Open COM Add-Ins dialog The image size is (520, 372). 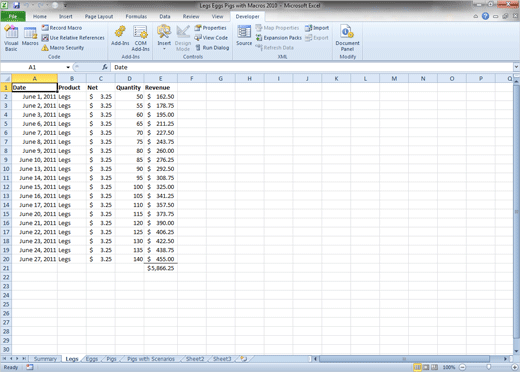click(140, 38)
